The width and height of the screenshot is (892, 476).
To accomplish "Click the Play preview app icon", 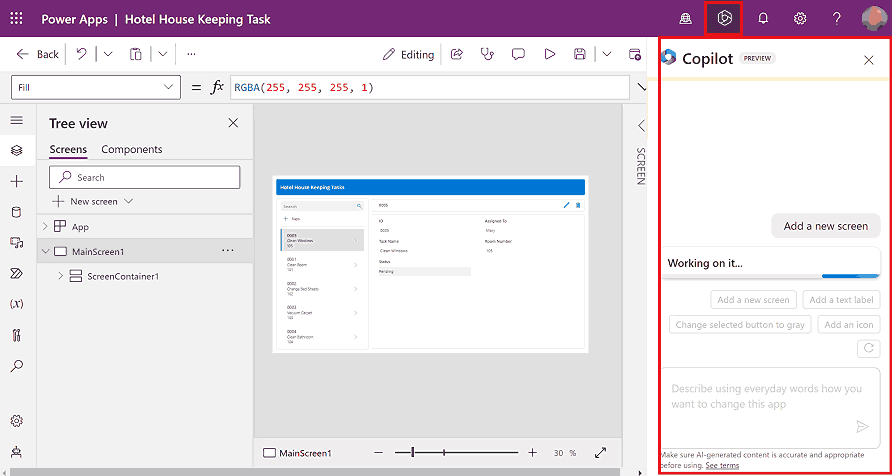I will click(549, 54).
